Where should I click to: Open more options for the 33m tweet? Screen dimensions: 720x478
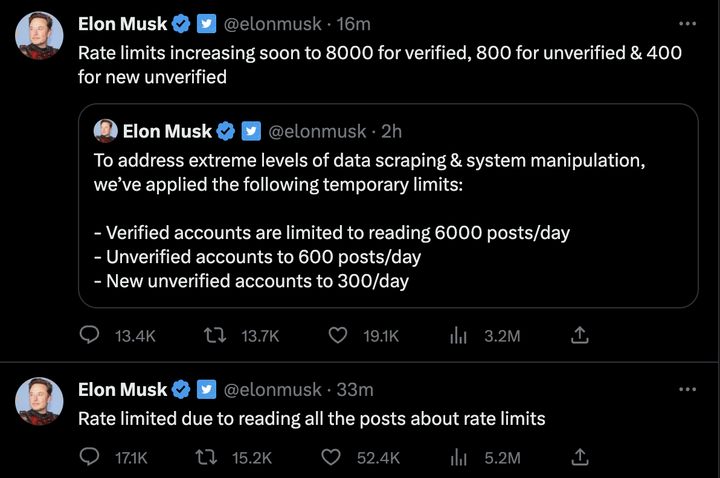pyautogui.click(x=686, y=389)
